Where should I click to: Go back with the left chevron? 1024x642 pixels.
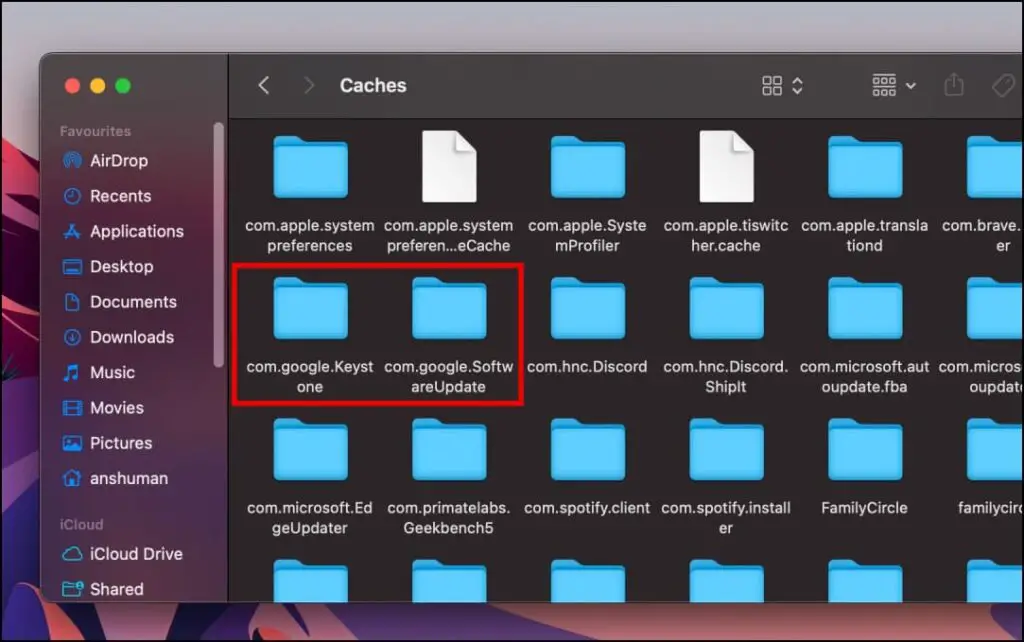click(x=264, y=85)
